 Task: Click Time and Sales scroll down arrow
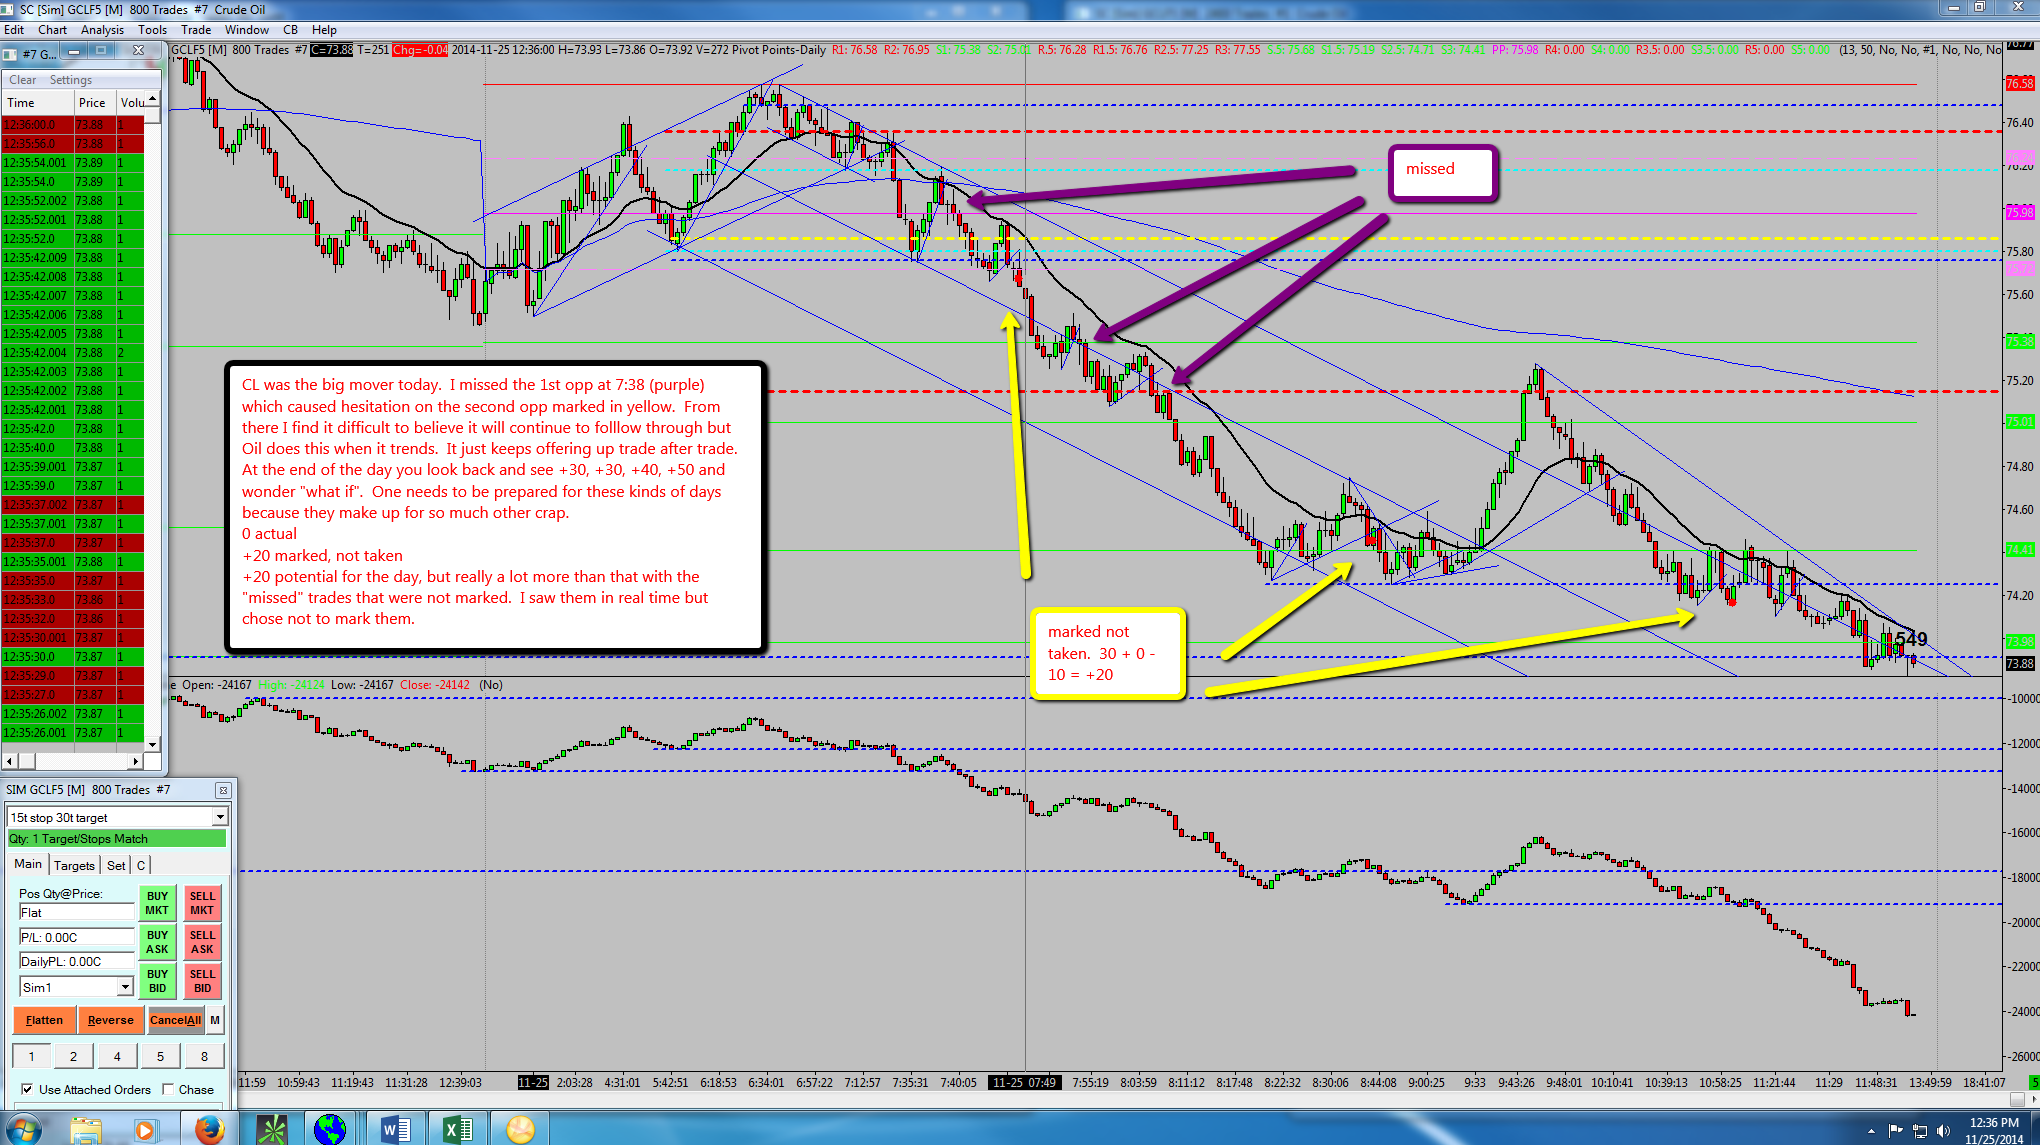[x=152, y=744]
